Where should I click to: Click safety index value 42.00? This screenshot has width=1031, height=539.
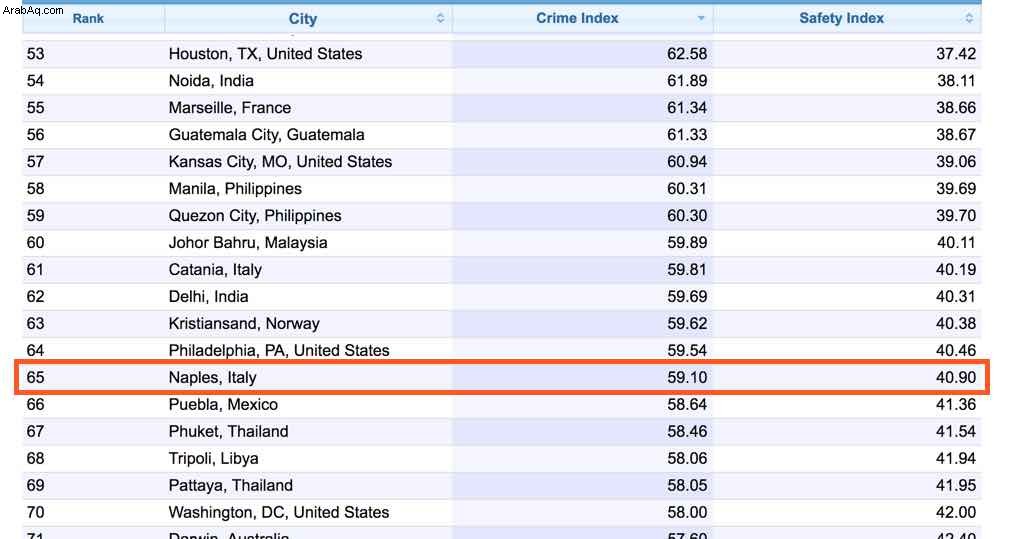956,512
